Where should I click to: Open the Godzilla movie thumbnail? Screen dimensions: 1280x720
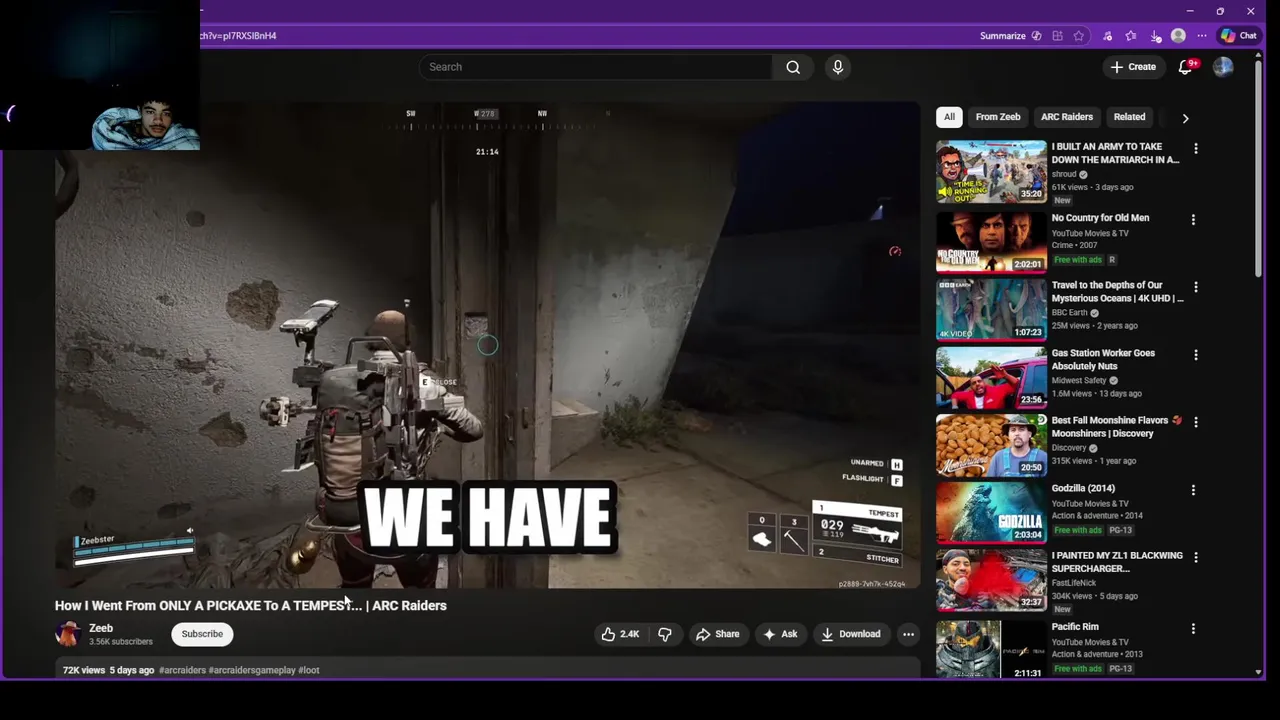[x=991, y=512]
